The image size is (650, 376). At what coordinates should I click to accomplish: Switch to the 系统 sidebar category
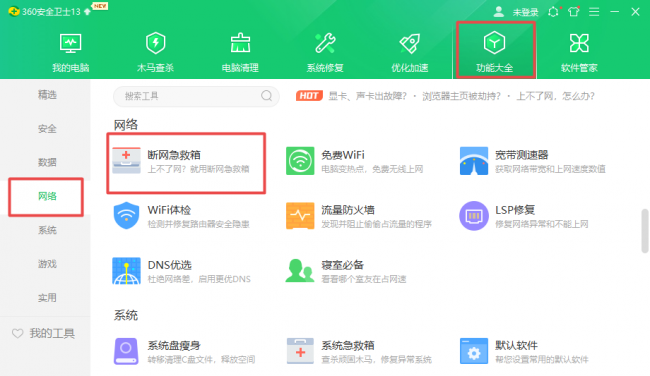[47, 230]
